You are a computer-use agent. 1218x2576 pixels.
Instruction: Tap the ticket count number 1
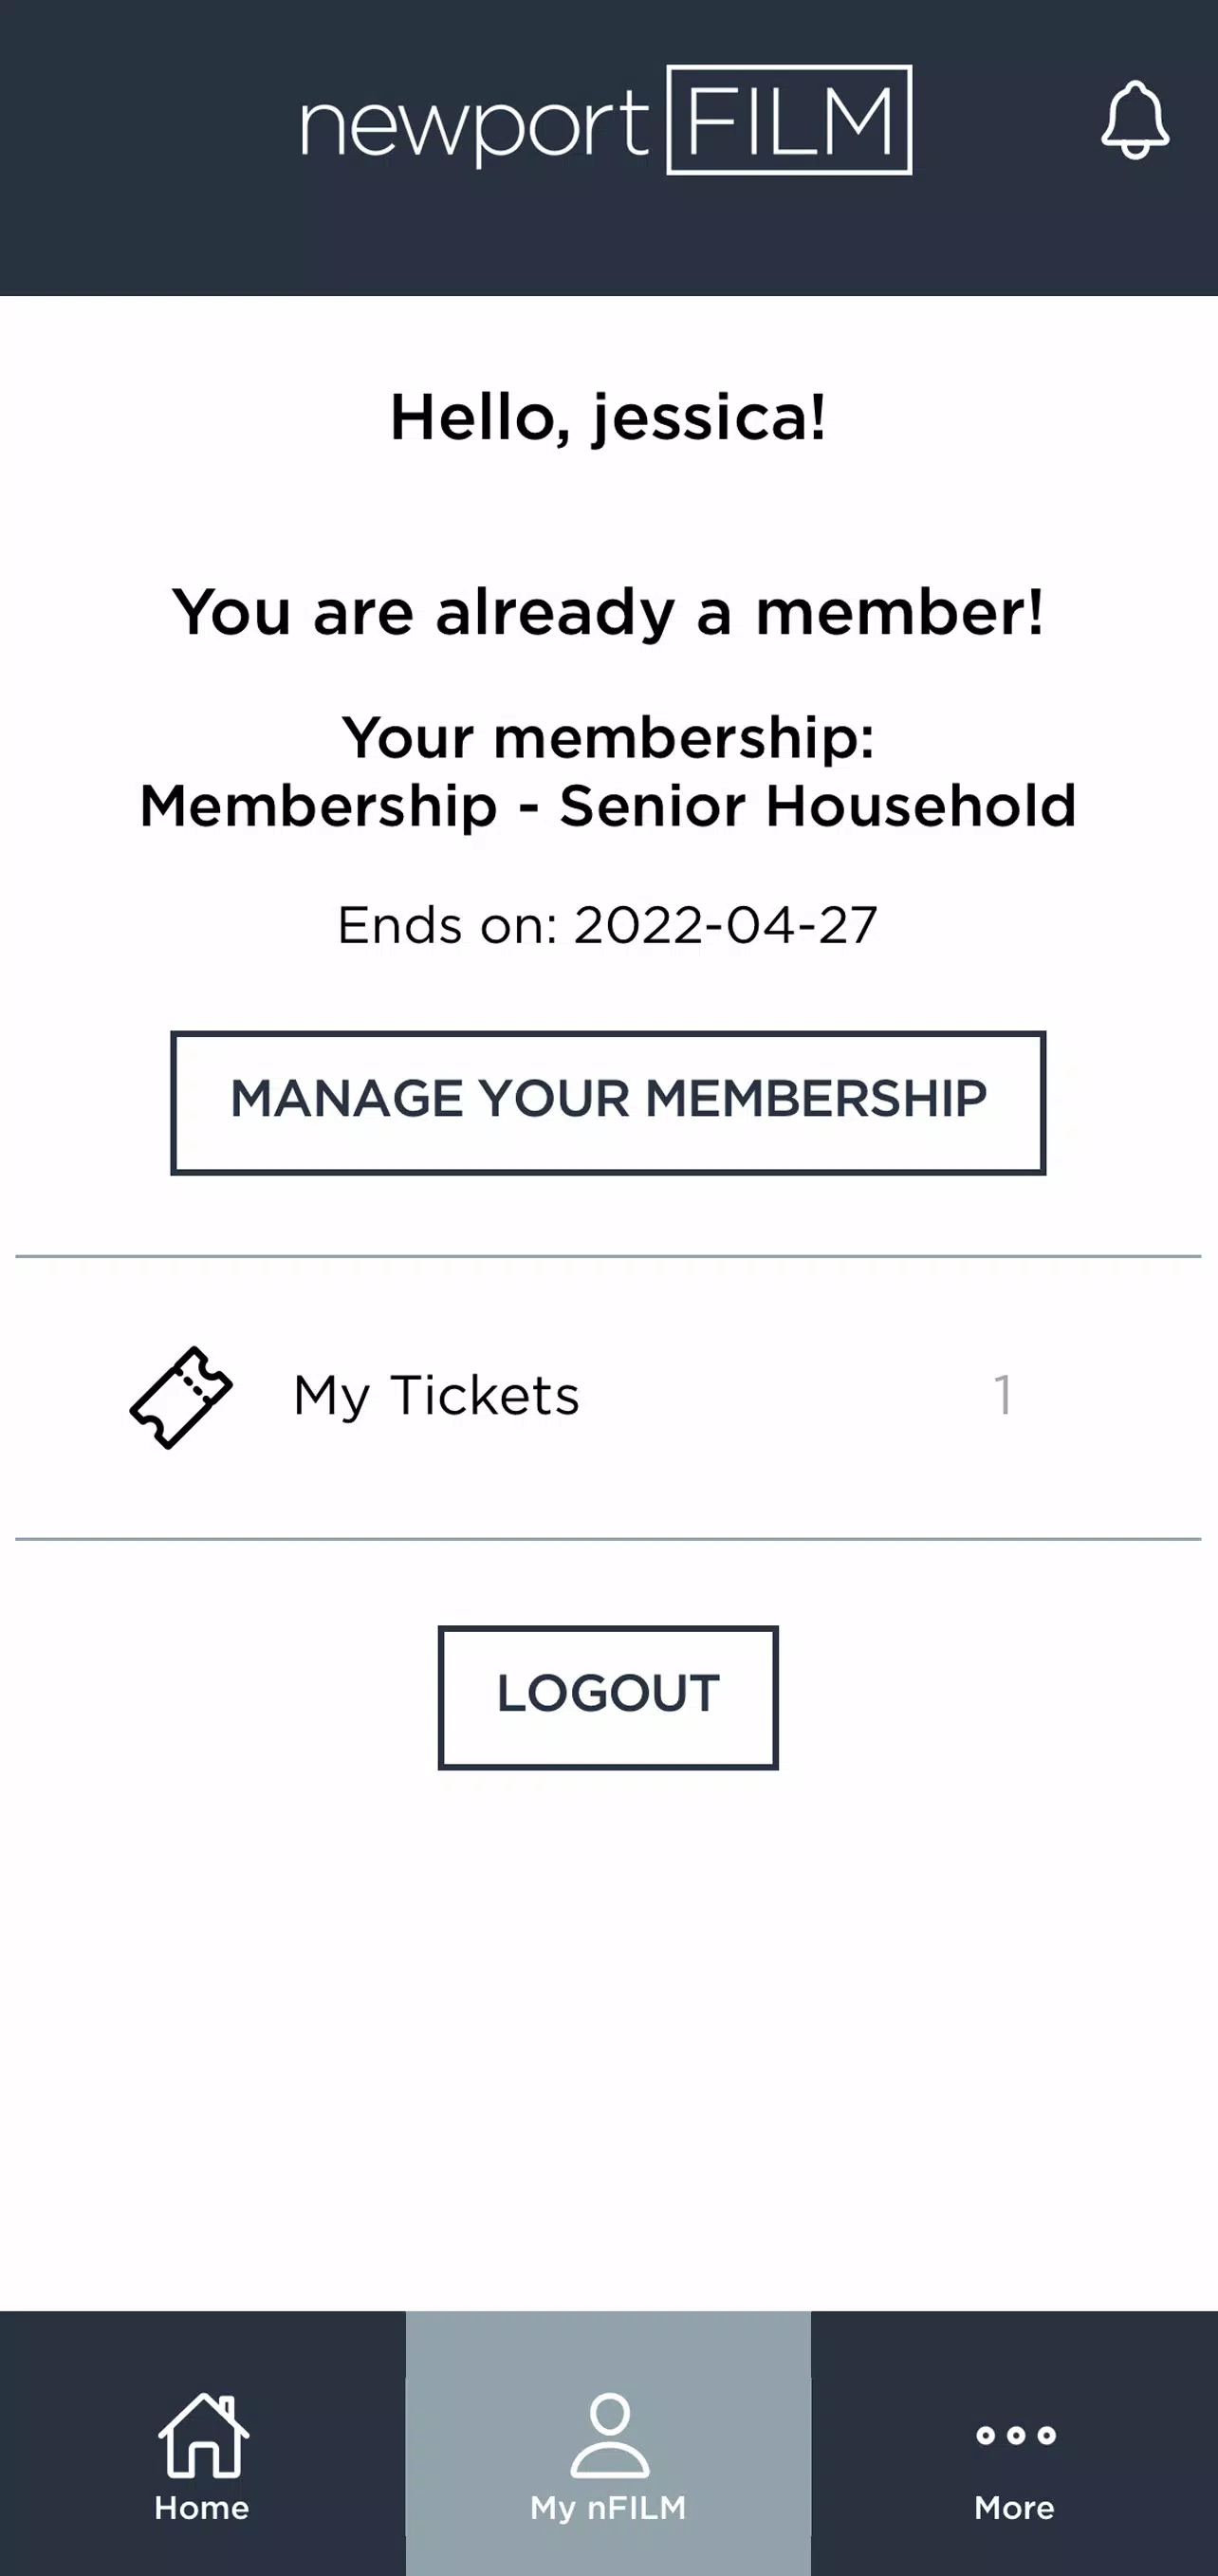coord(1002,1395)
